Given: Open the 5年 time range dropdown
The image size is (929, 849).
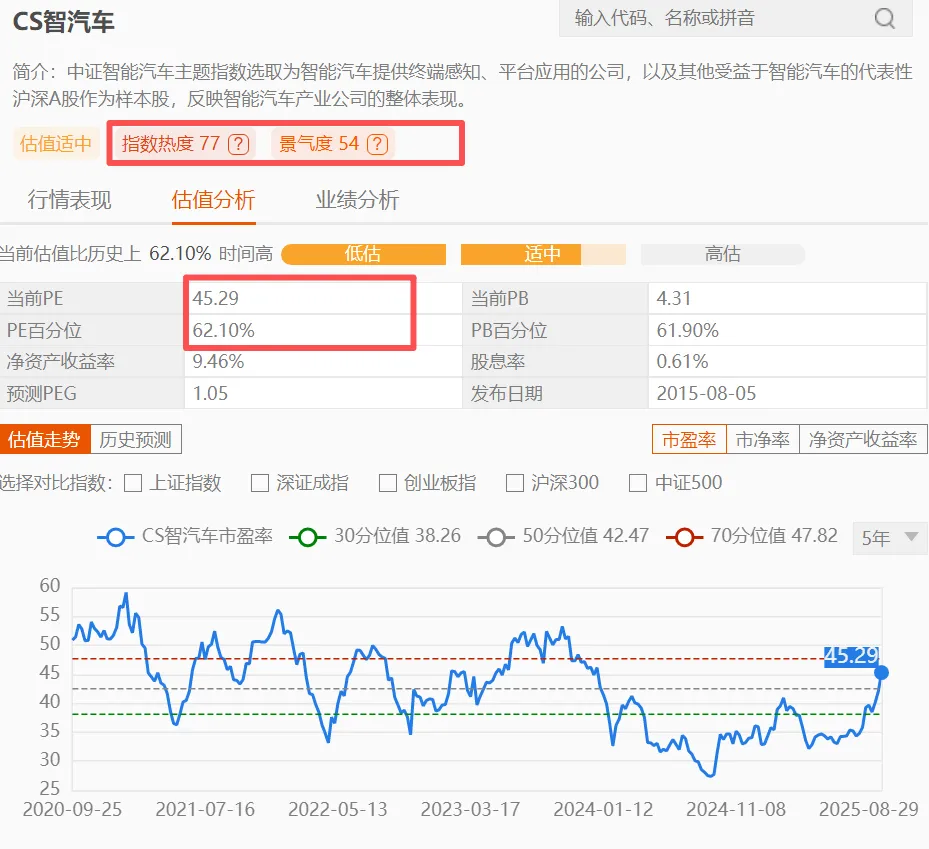Looking at the screenshot, I should click(x=889, y=538).
